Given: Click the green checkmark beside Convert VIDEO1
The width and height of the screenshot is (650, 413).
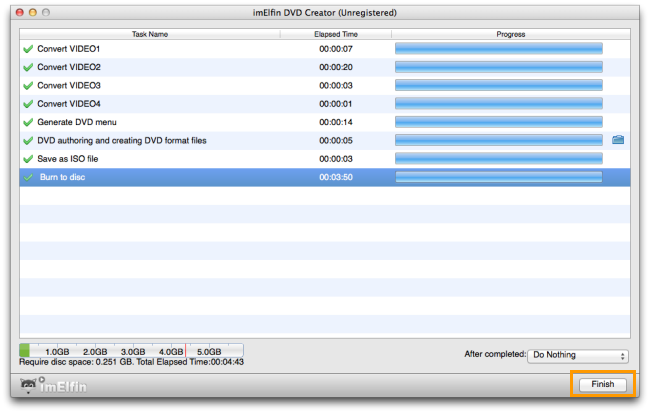Looking at the screenshot, I should [28, 49].
